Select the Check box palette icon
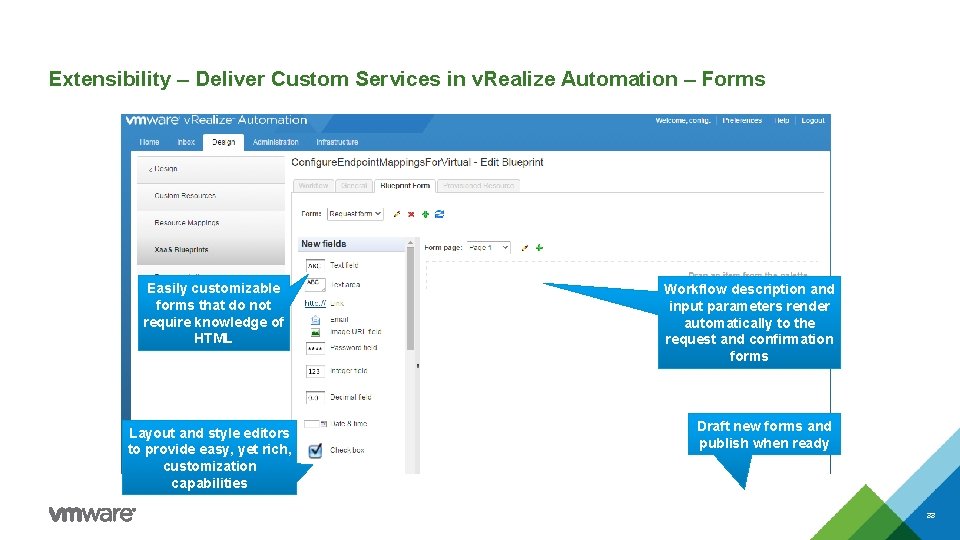Viewport: 960px width, 540px height. [x=315, y=451]
